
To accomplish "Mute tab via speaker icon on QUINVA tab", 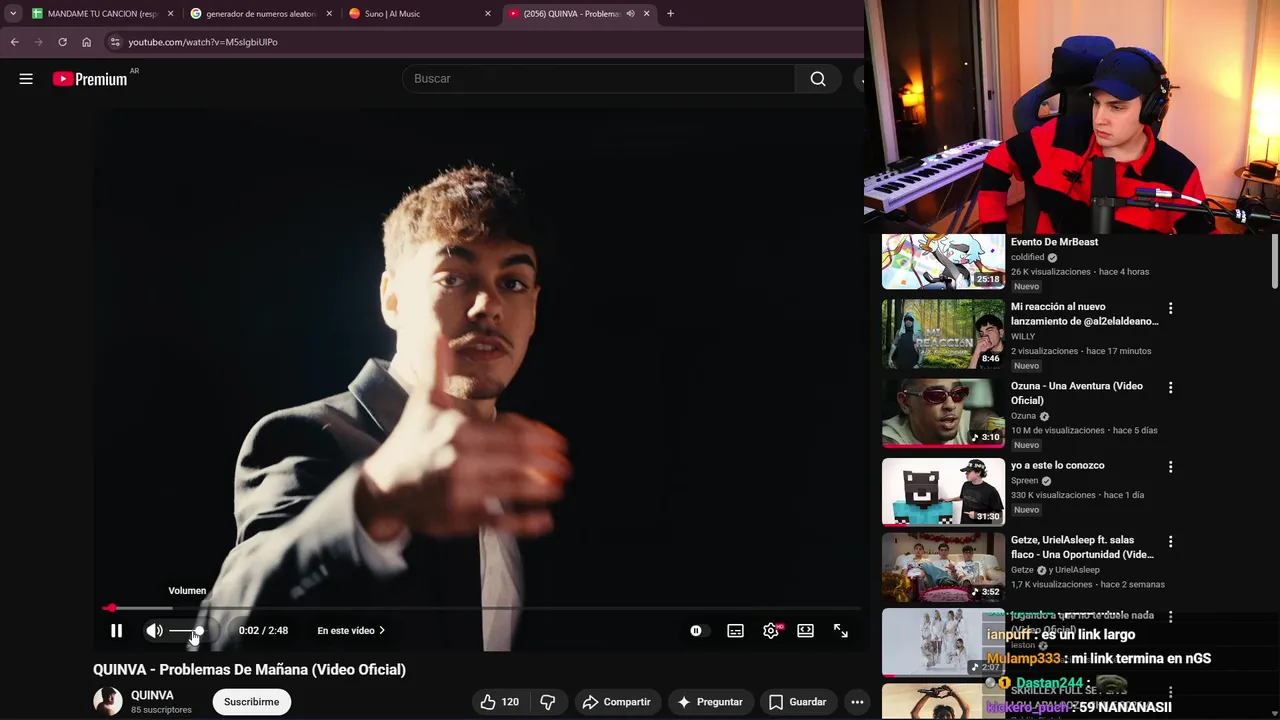I will (x=630, y=14).
